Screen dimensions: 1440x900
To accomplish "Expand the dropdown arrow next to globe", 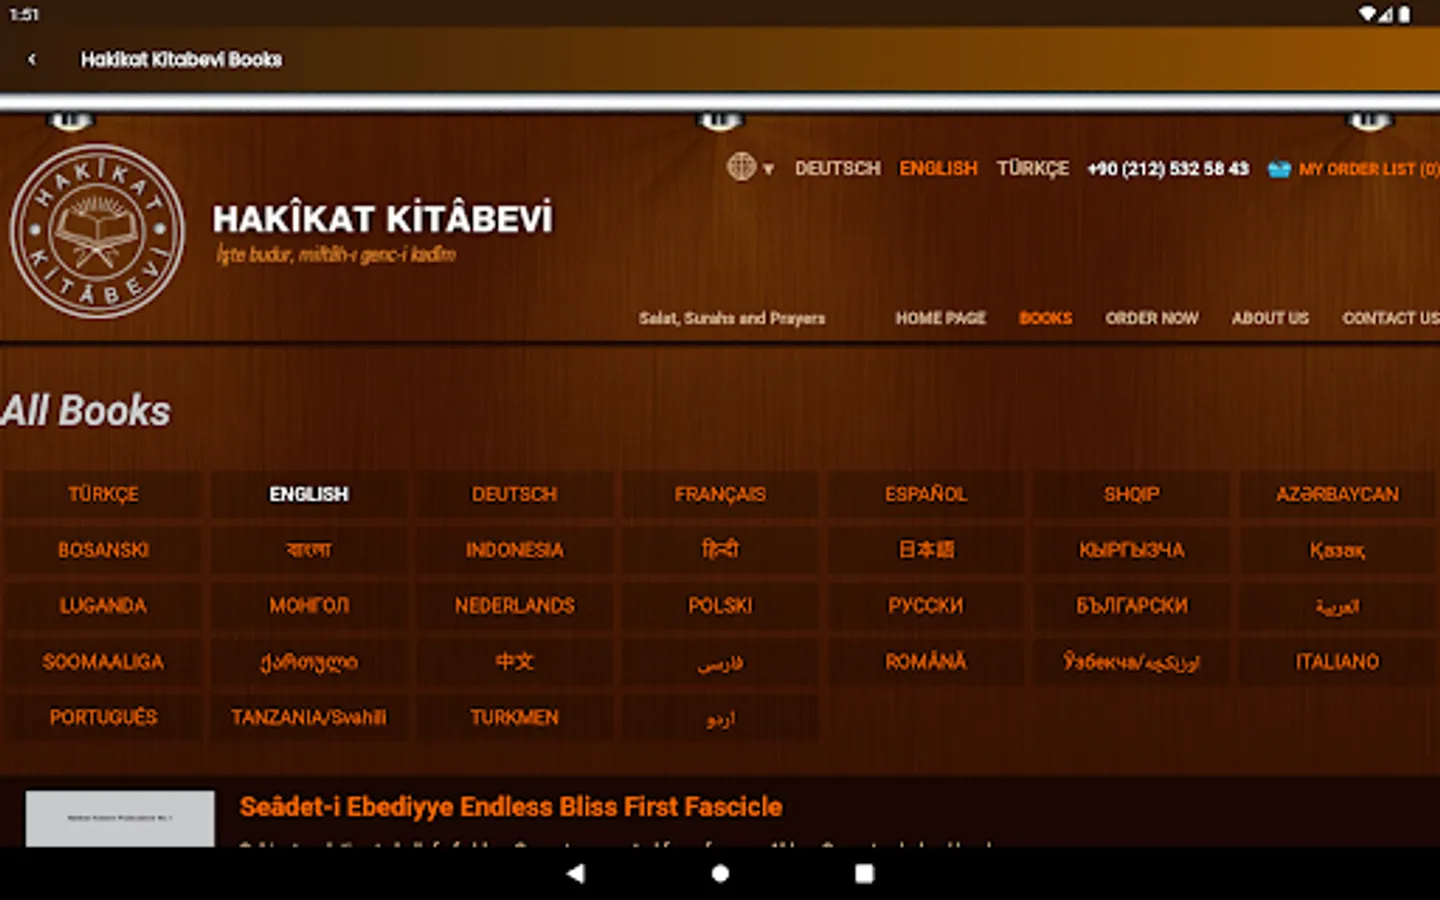I will coord(768,169).
